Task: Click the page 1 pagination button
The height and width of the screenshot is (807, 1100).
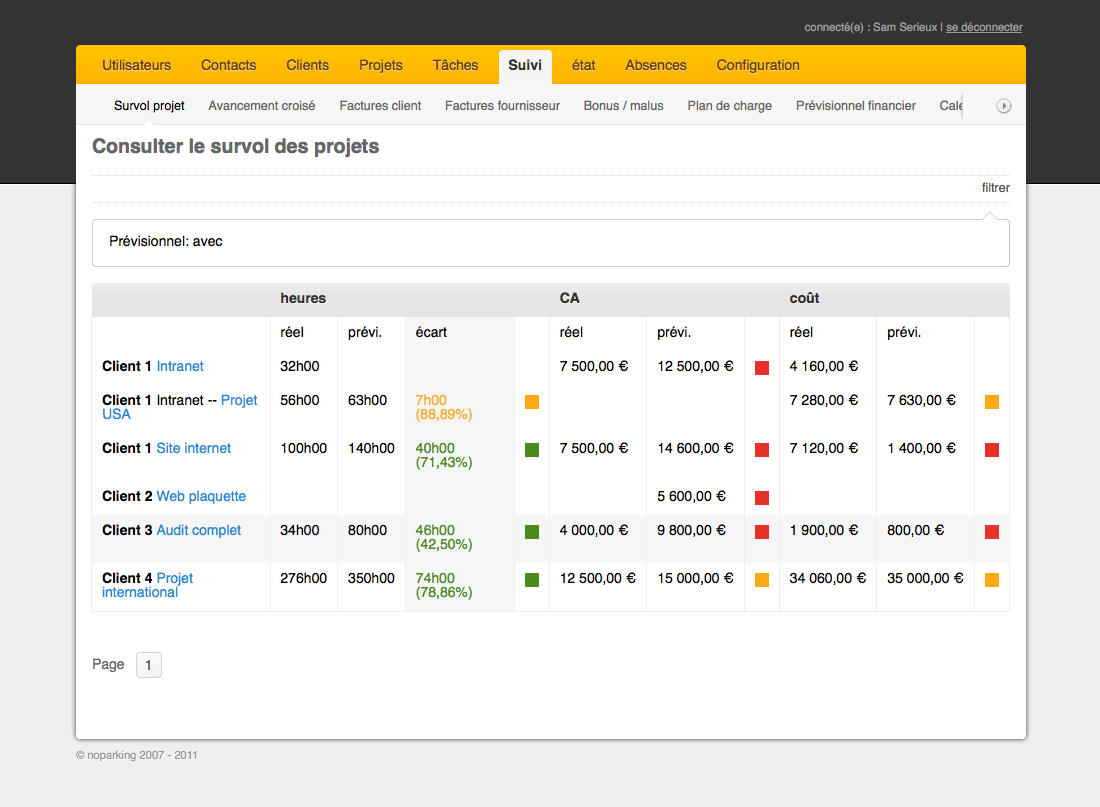Action: 149,665
